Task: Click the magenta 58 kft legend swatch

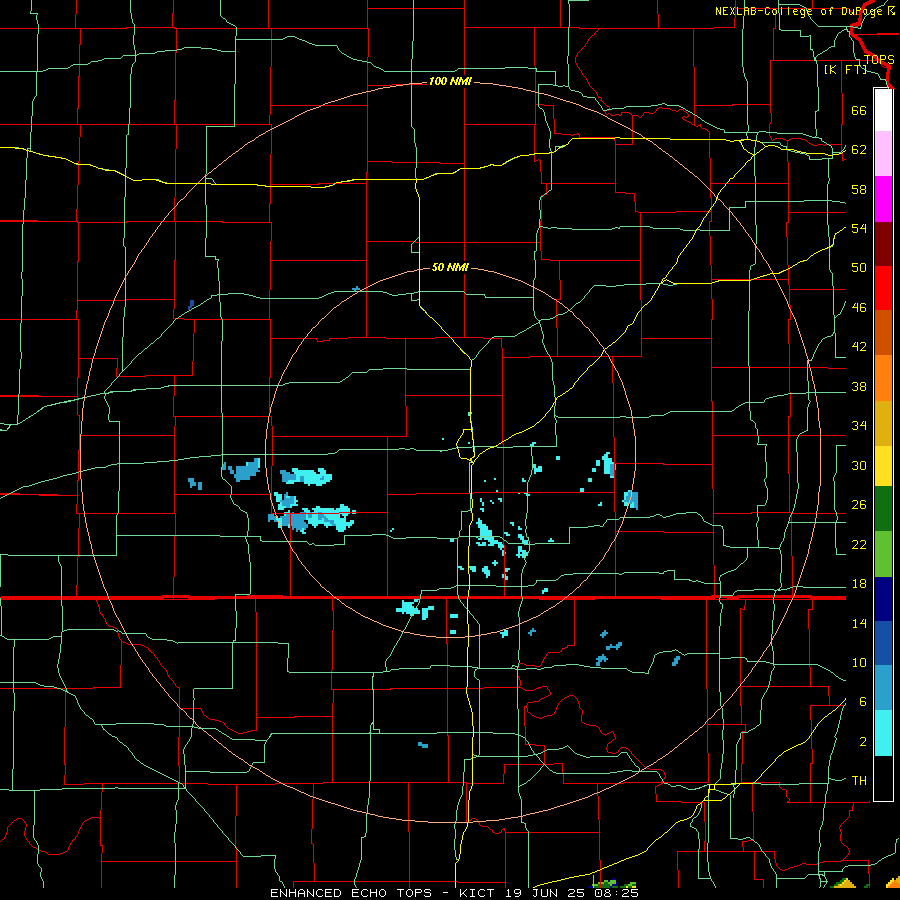Action: pos(883,199)
